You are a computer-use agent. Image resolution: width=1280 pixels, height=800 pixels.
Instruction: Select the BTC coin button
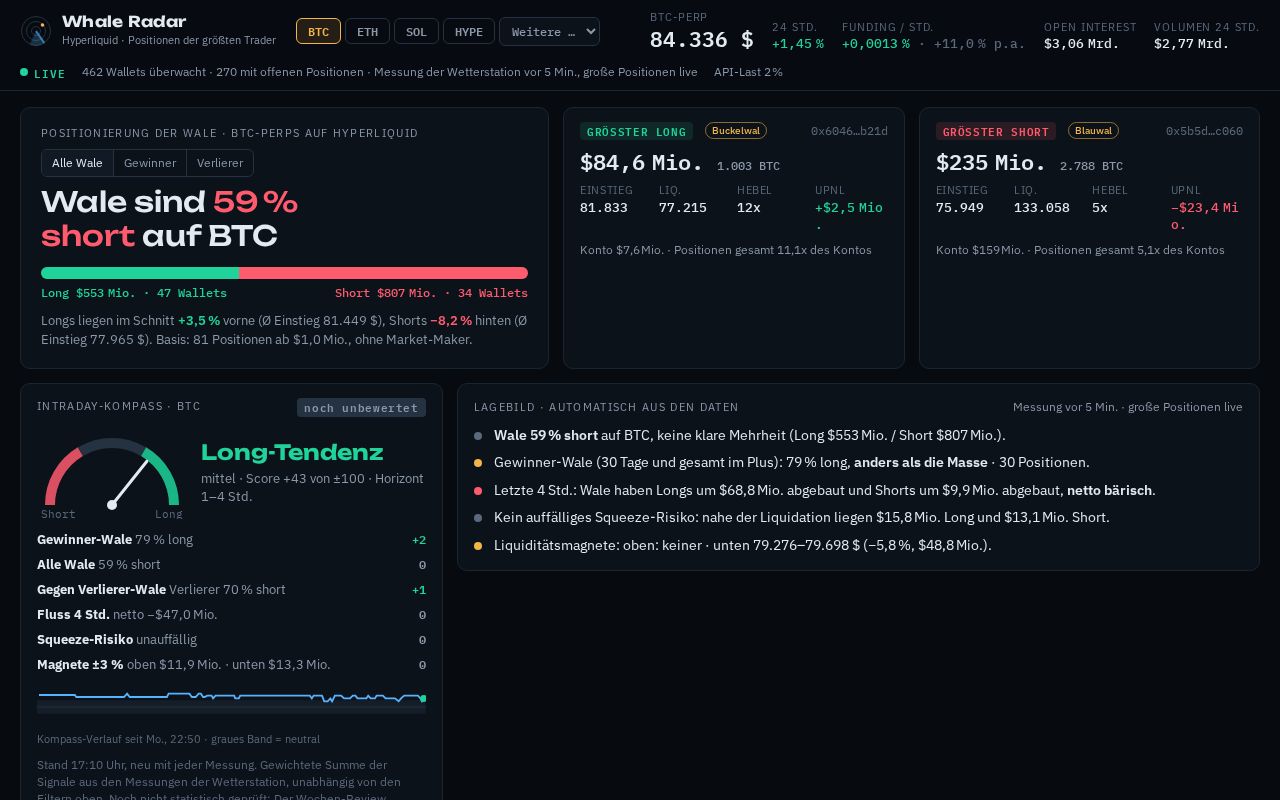(x=318, y=31)
